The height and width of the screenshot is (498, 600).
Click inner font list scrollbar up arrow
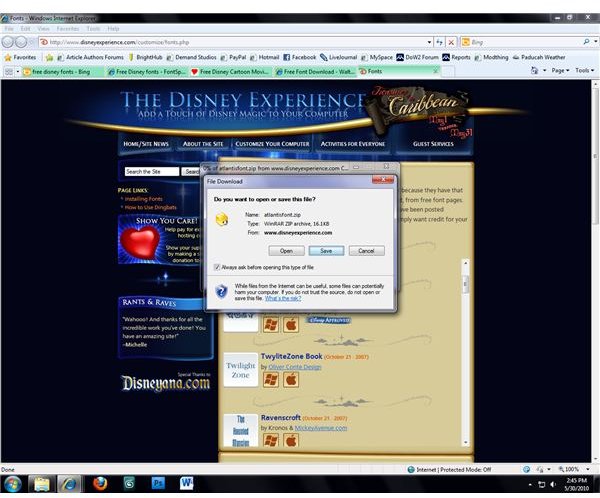pos(465,263)
